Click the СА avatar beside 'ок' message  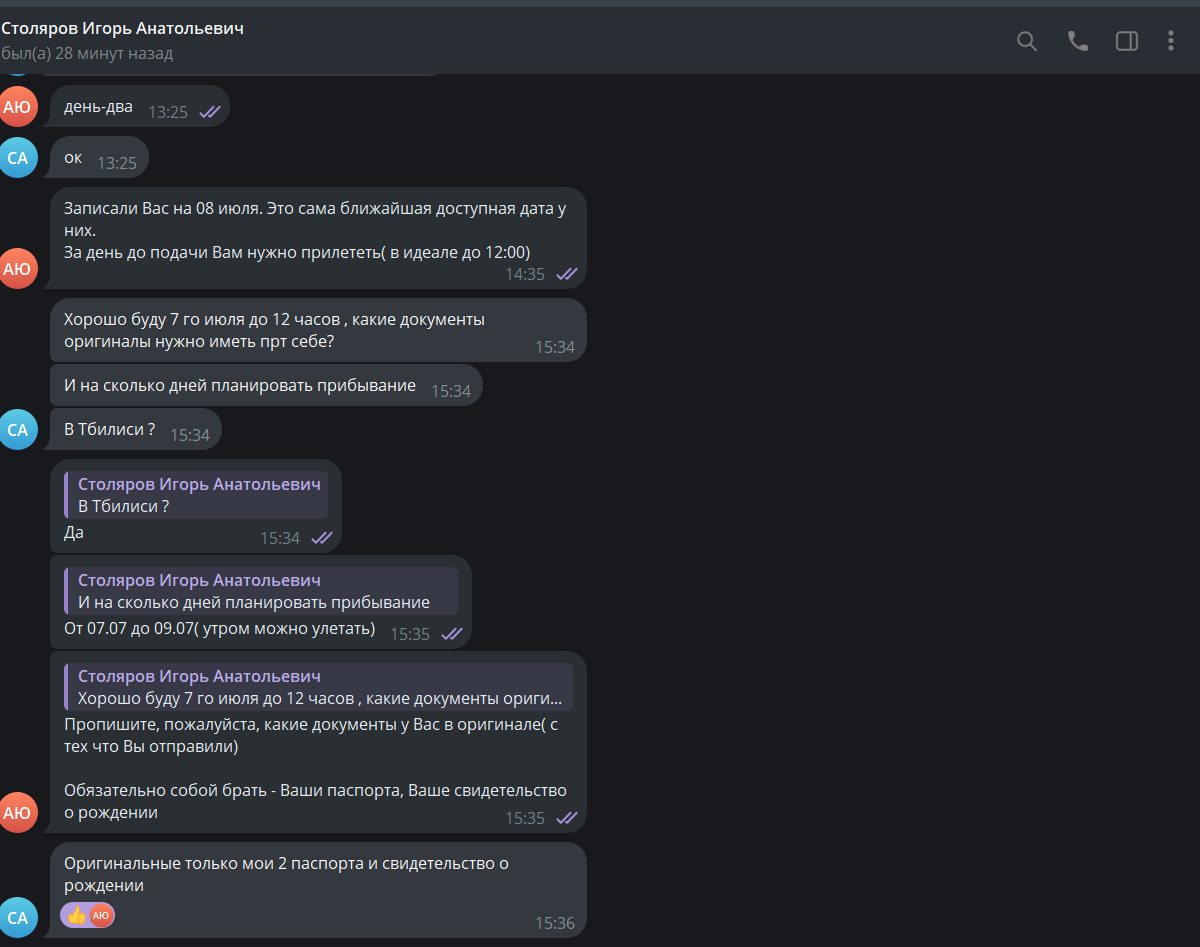(17, 157)
